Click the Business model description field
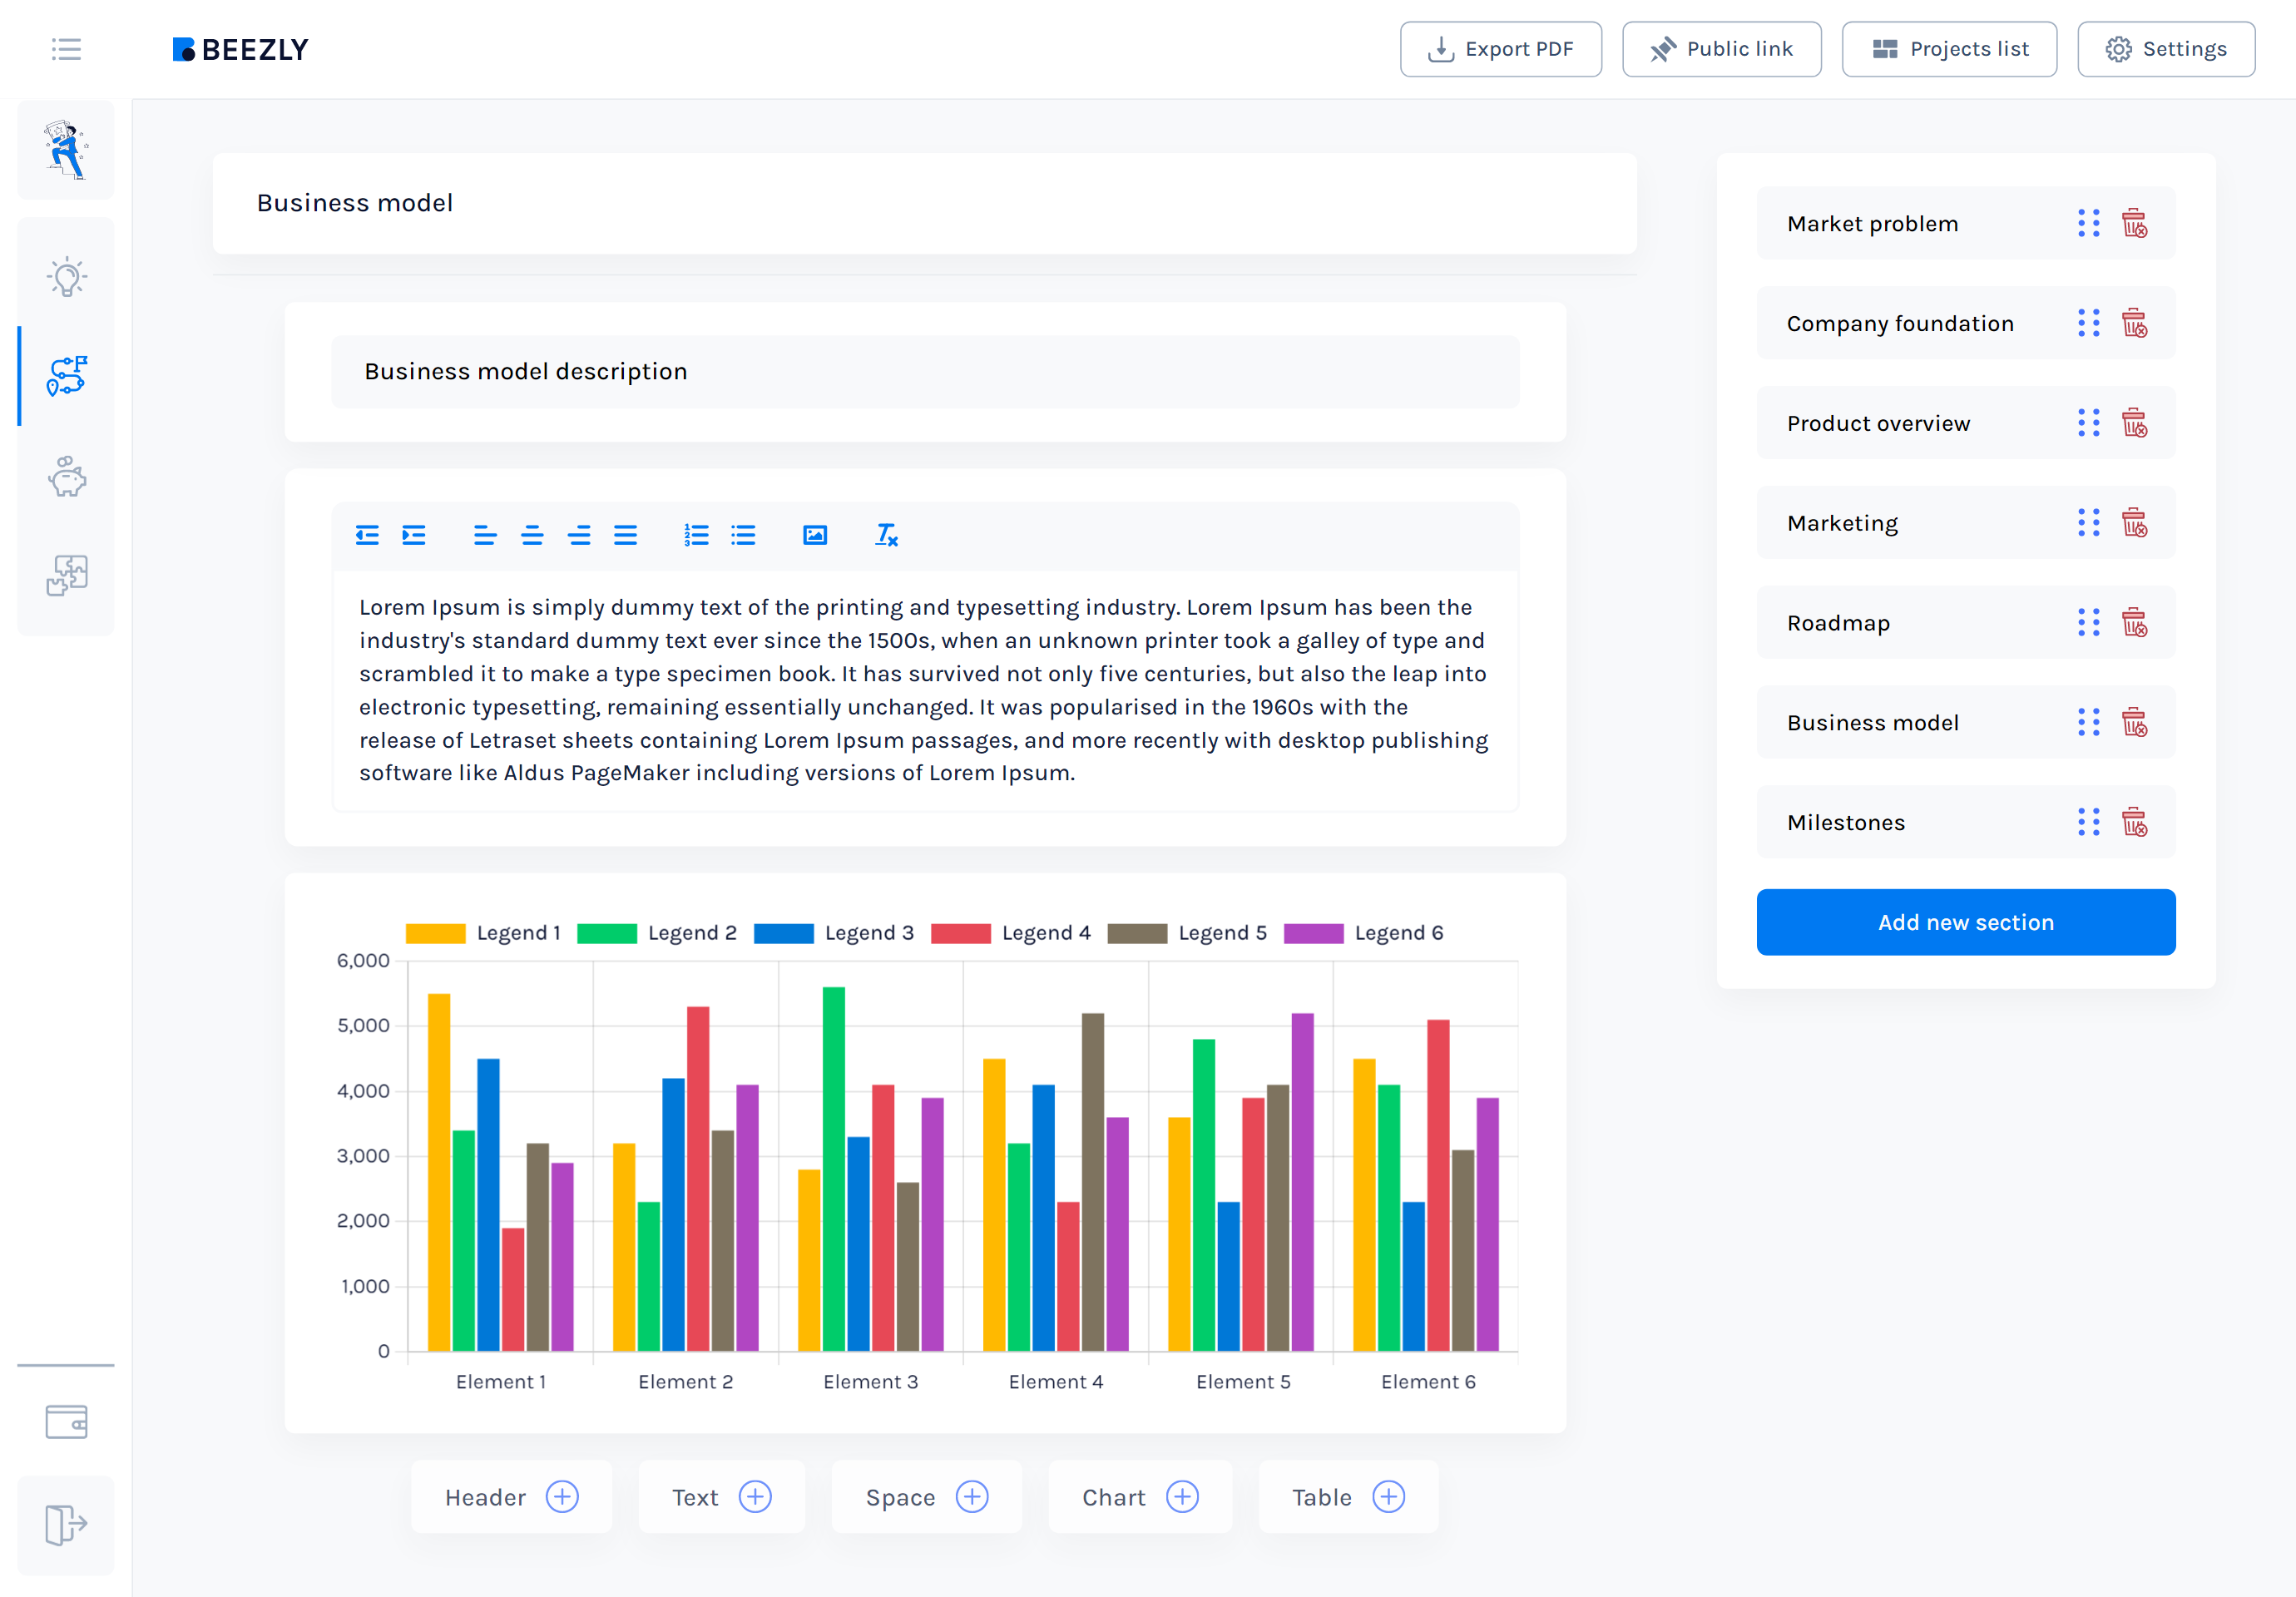Screen dimensions: 2296x1597 pos(924,371)
